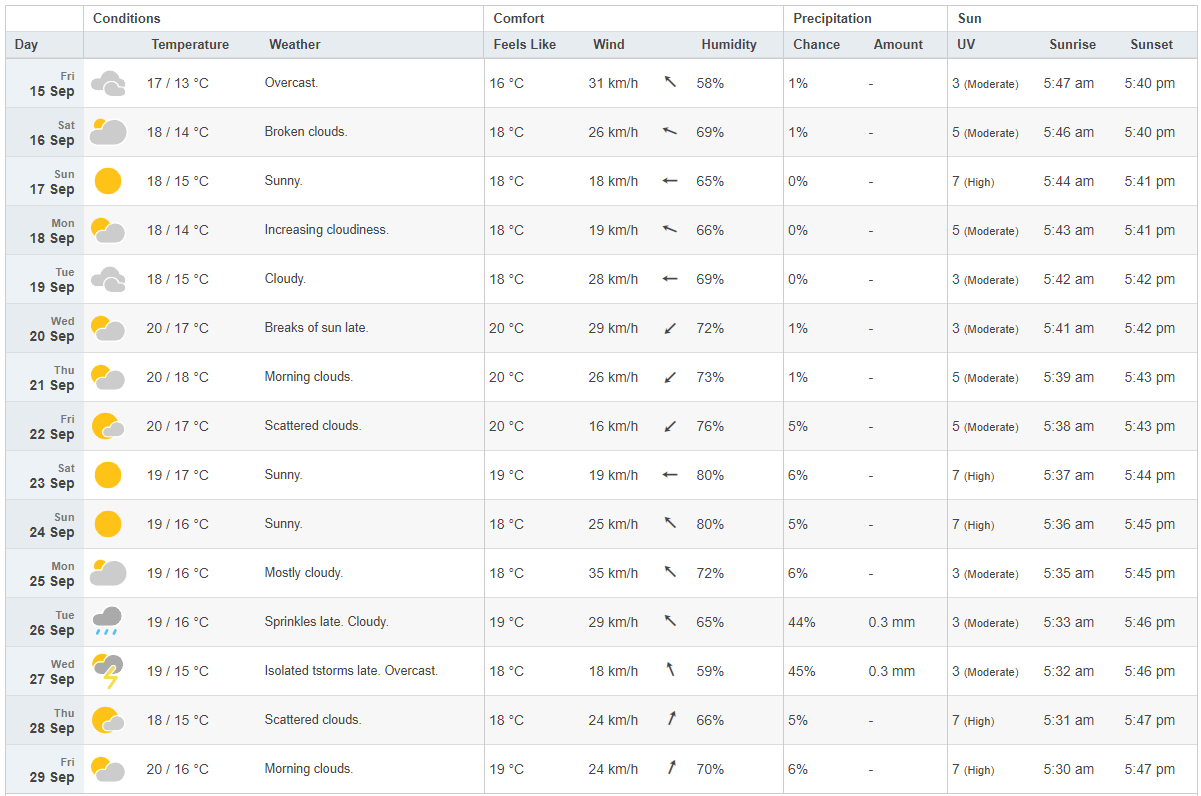Click the overcast icon for Fri 15 Sep
This screenshot has height=796, width=1201.
[x=108, y=83]
